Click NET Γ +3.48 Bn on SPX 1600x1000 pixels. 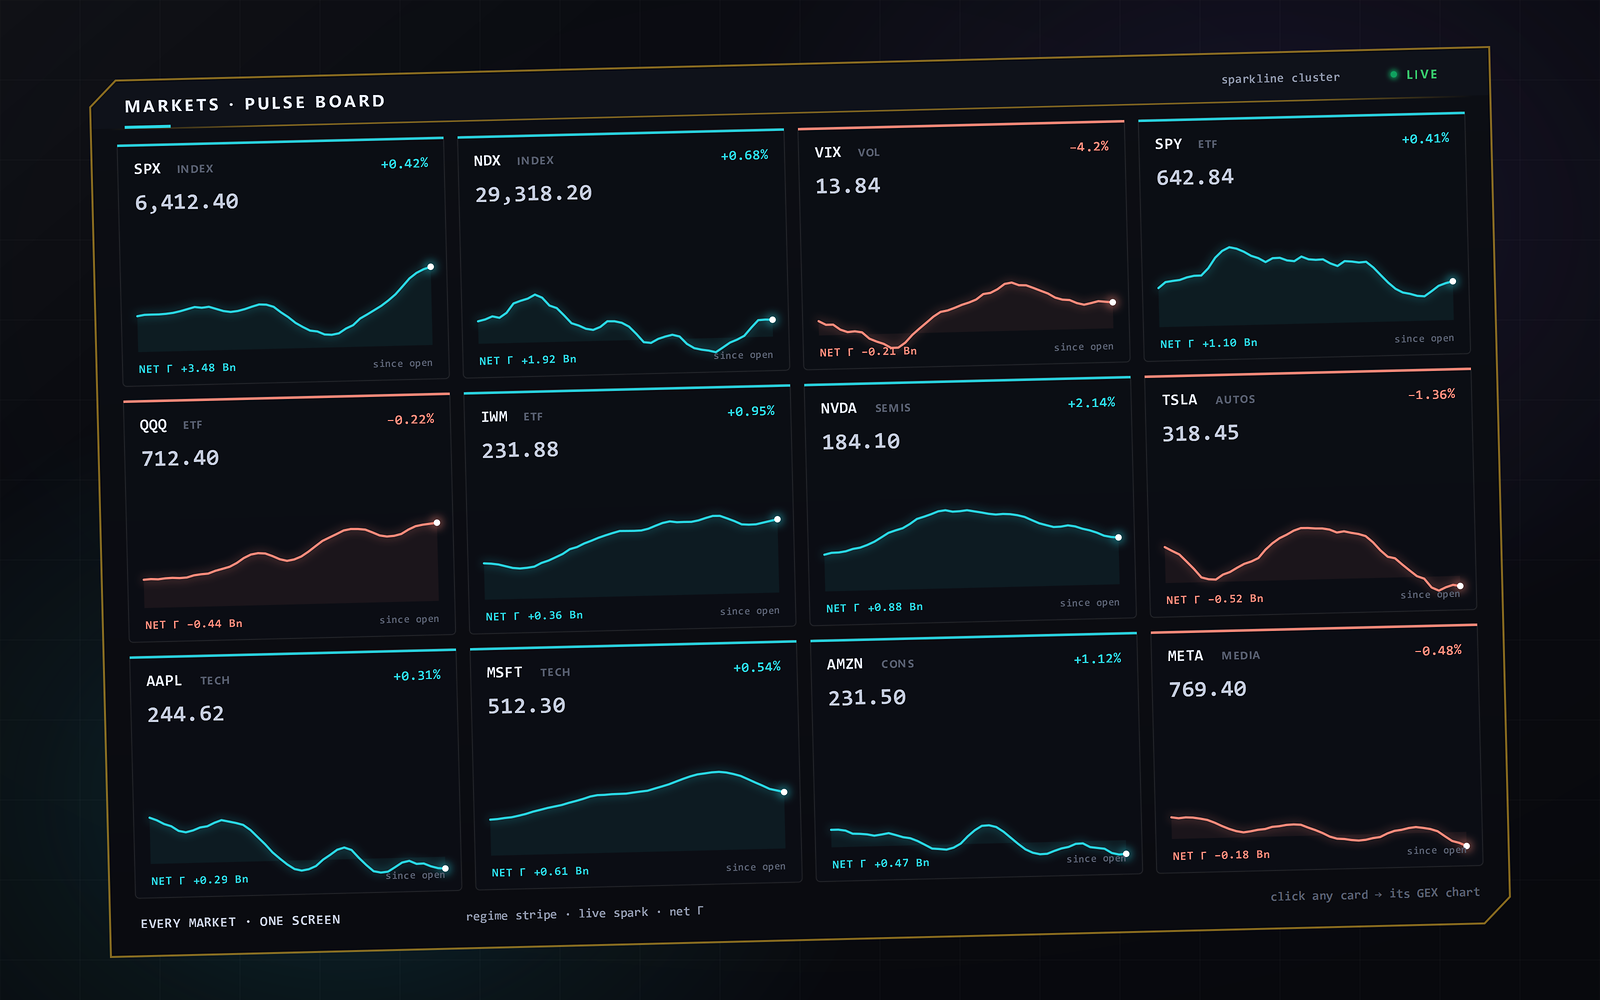(x=187, y=368)
